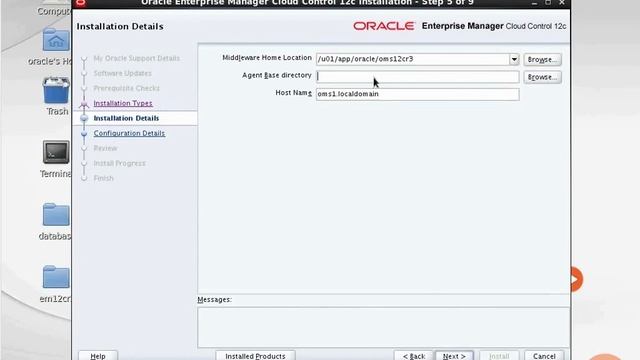Click the Oracle red icon in title bar
The height and width of the screenshot is (360, 640).
coord(81,3)
